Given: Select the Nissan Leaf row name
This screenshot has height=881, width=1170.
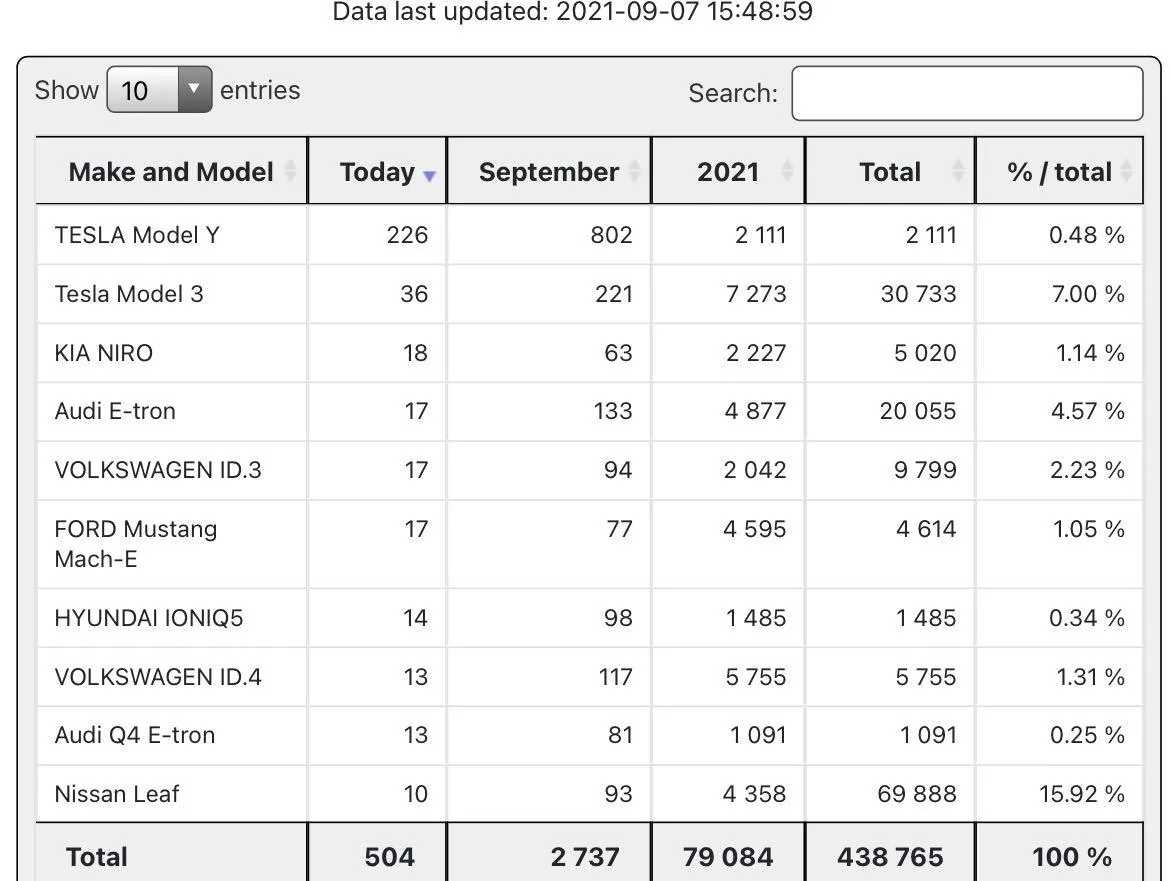Looking at the screenshot, I should click(117, 793).
